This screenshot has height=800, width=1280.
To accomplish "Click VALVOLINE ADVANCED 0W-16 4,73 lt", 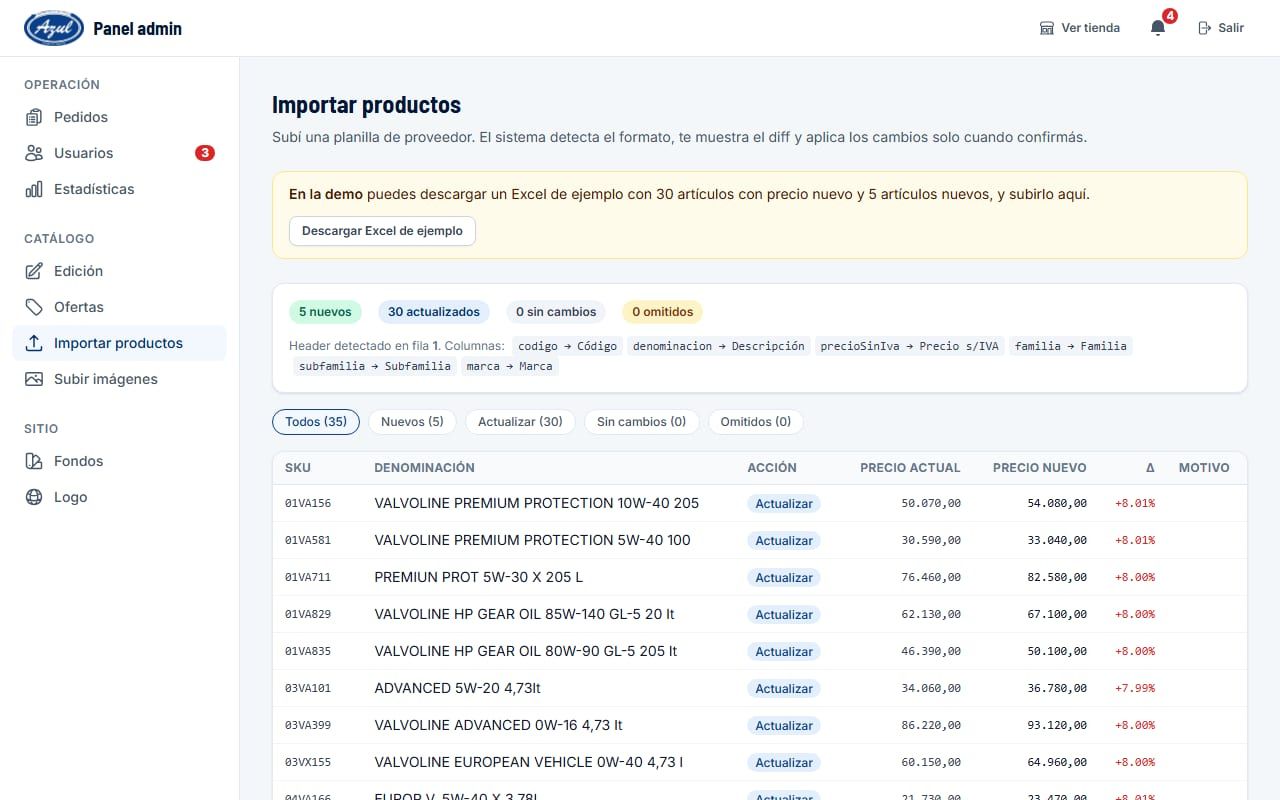I will coord(498,725).
